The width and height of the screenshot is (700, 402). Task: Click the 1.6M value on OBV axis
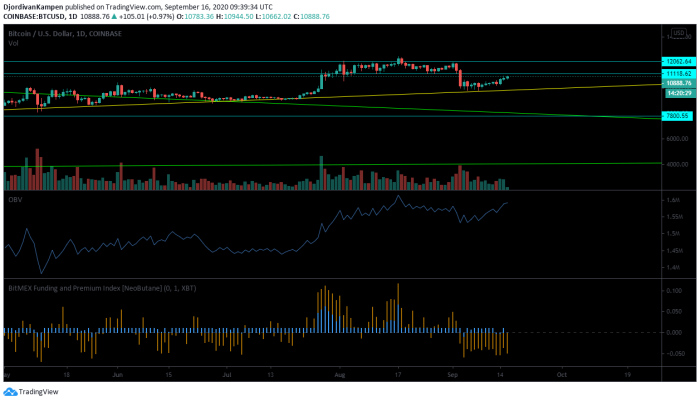point(673,200)
